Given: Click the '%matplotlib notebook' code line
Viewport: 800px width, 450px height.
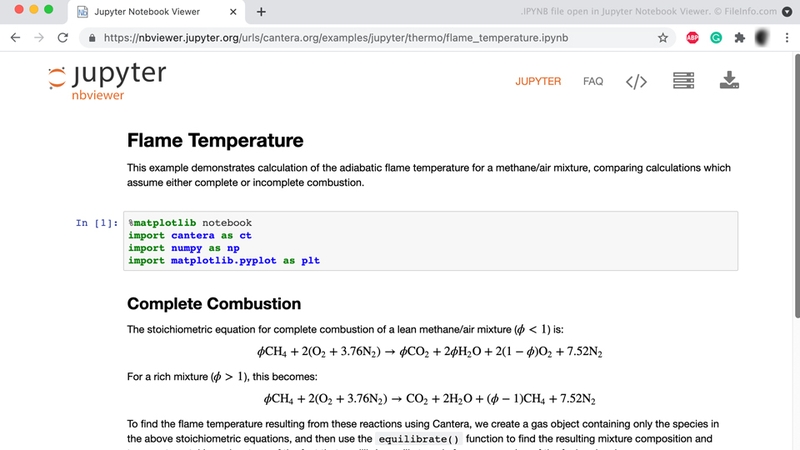Looking at the screenshot, I should point(190,223).
